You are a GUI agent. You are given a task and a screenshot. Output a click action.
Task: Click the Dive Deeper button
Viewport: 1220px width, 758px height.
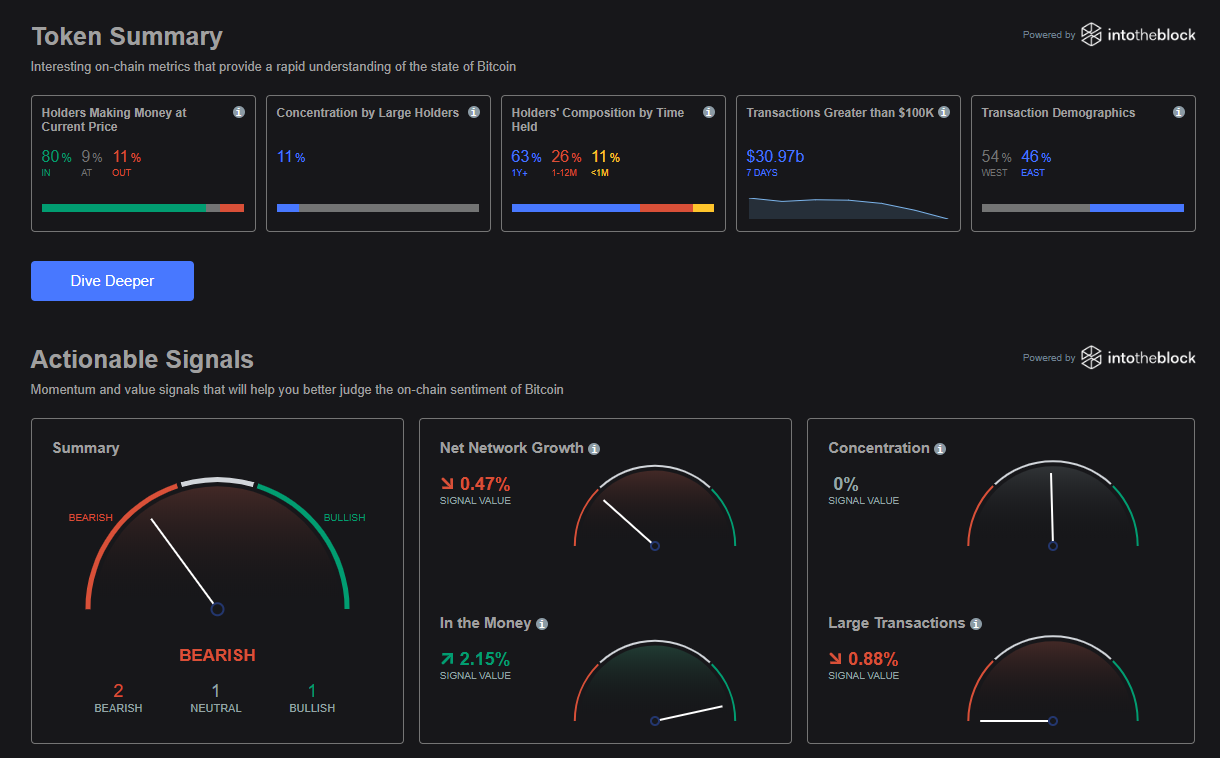click(x=112, y=281)
